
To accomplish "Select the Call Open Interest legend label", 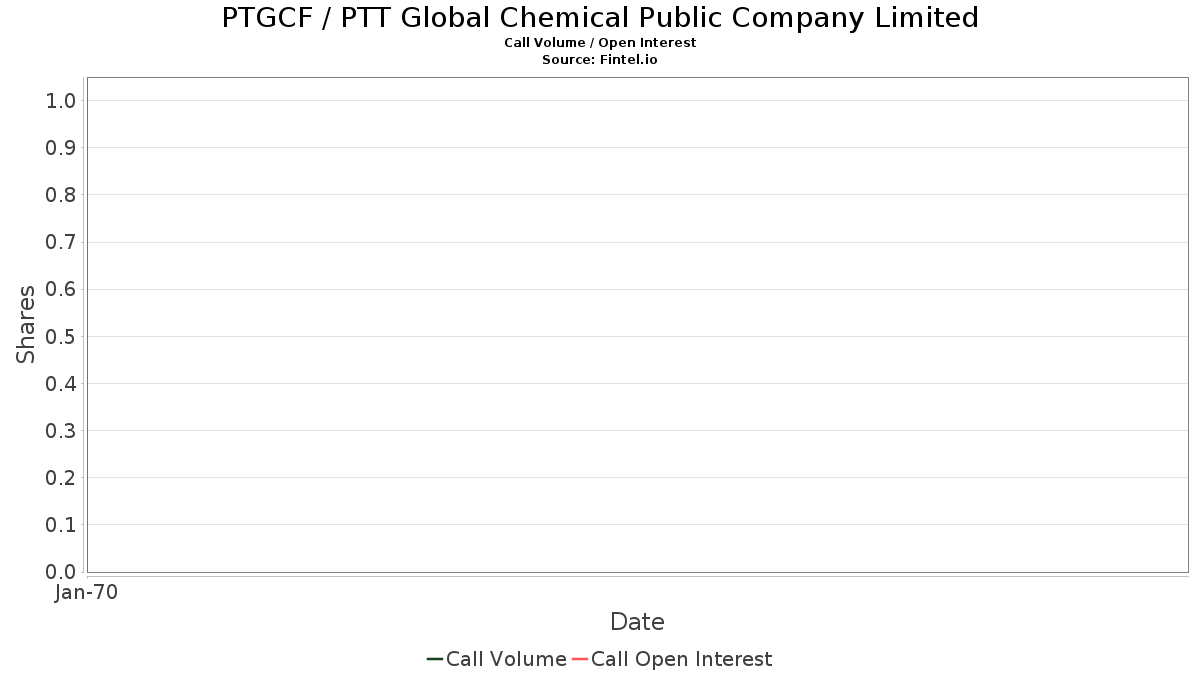I will point(681,659).
